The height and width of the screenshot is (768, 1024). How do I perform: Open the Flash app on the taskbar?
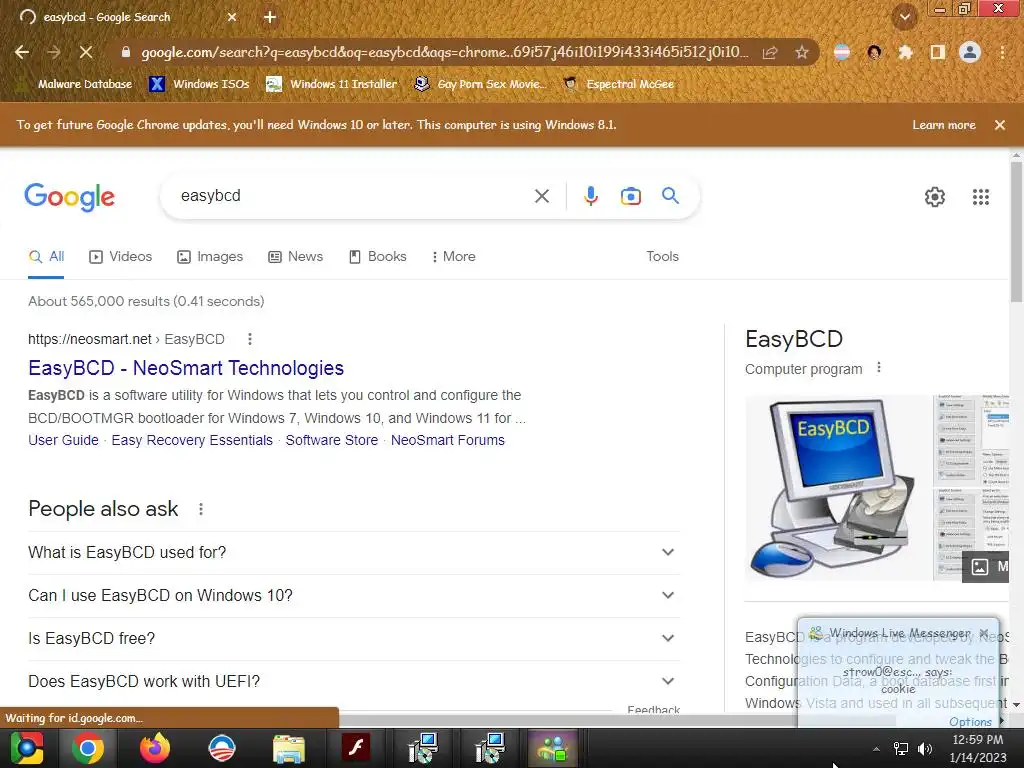click(x=356, y=748)
